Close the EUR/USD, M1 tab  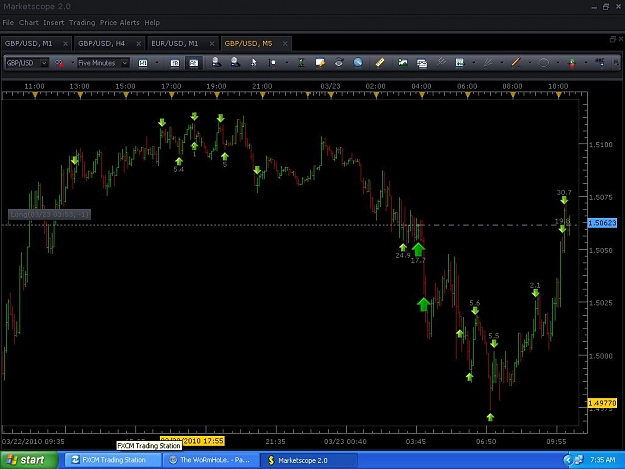(x=212, y=44)
